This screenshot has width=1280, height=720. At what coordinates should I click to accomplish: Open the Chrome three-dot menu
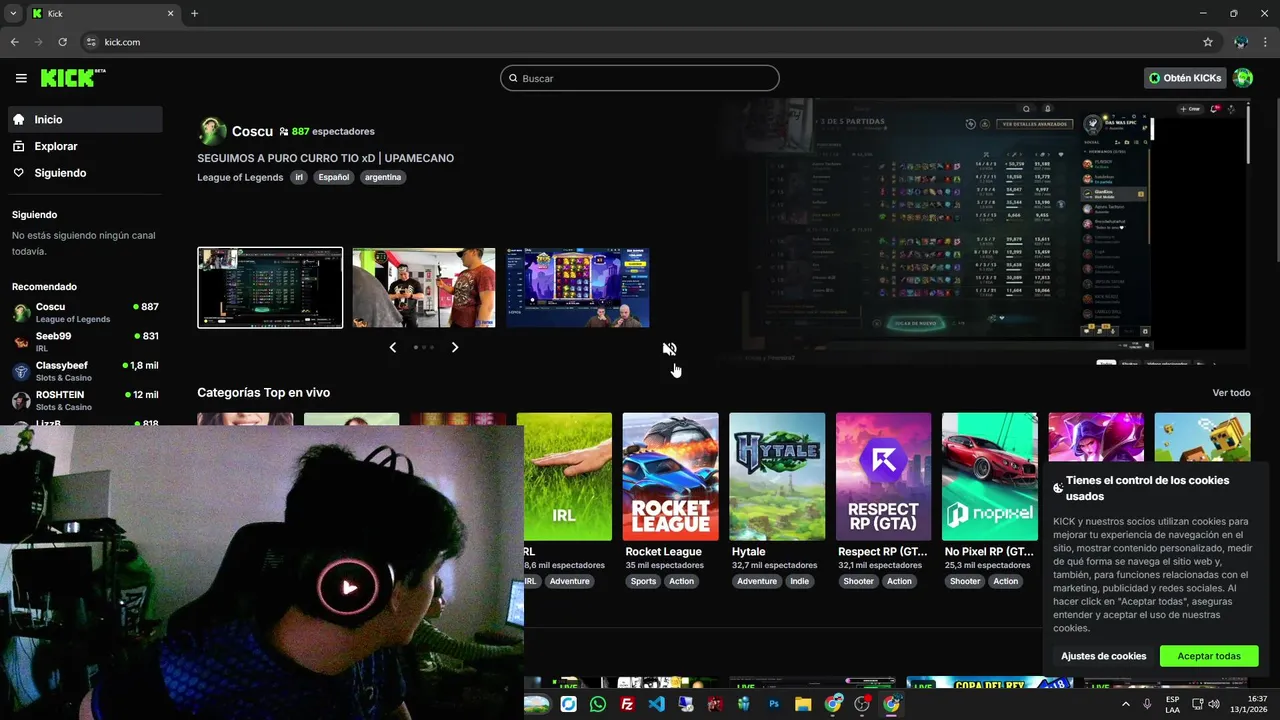(x=1266, y=42)
